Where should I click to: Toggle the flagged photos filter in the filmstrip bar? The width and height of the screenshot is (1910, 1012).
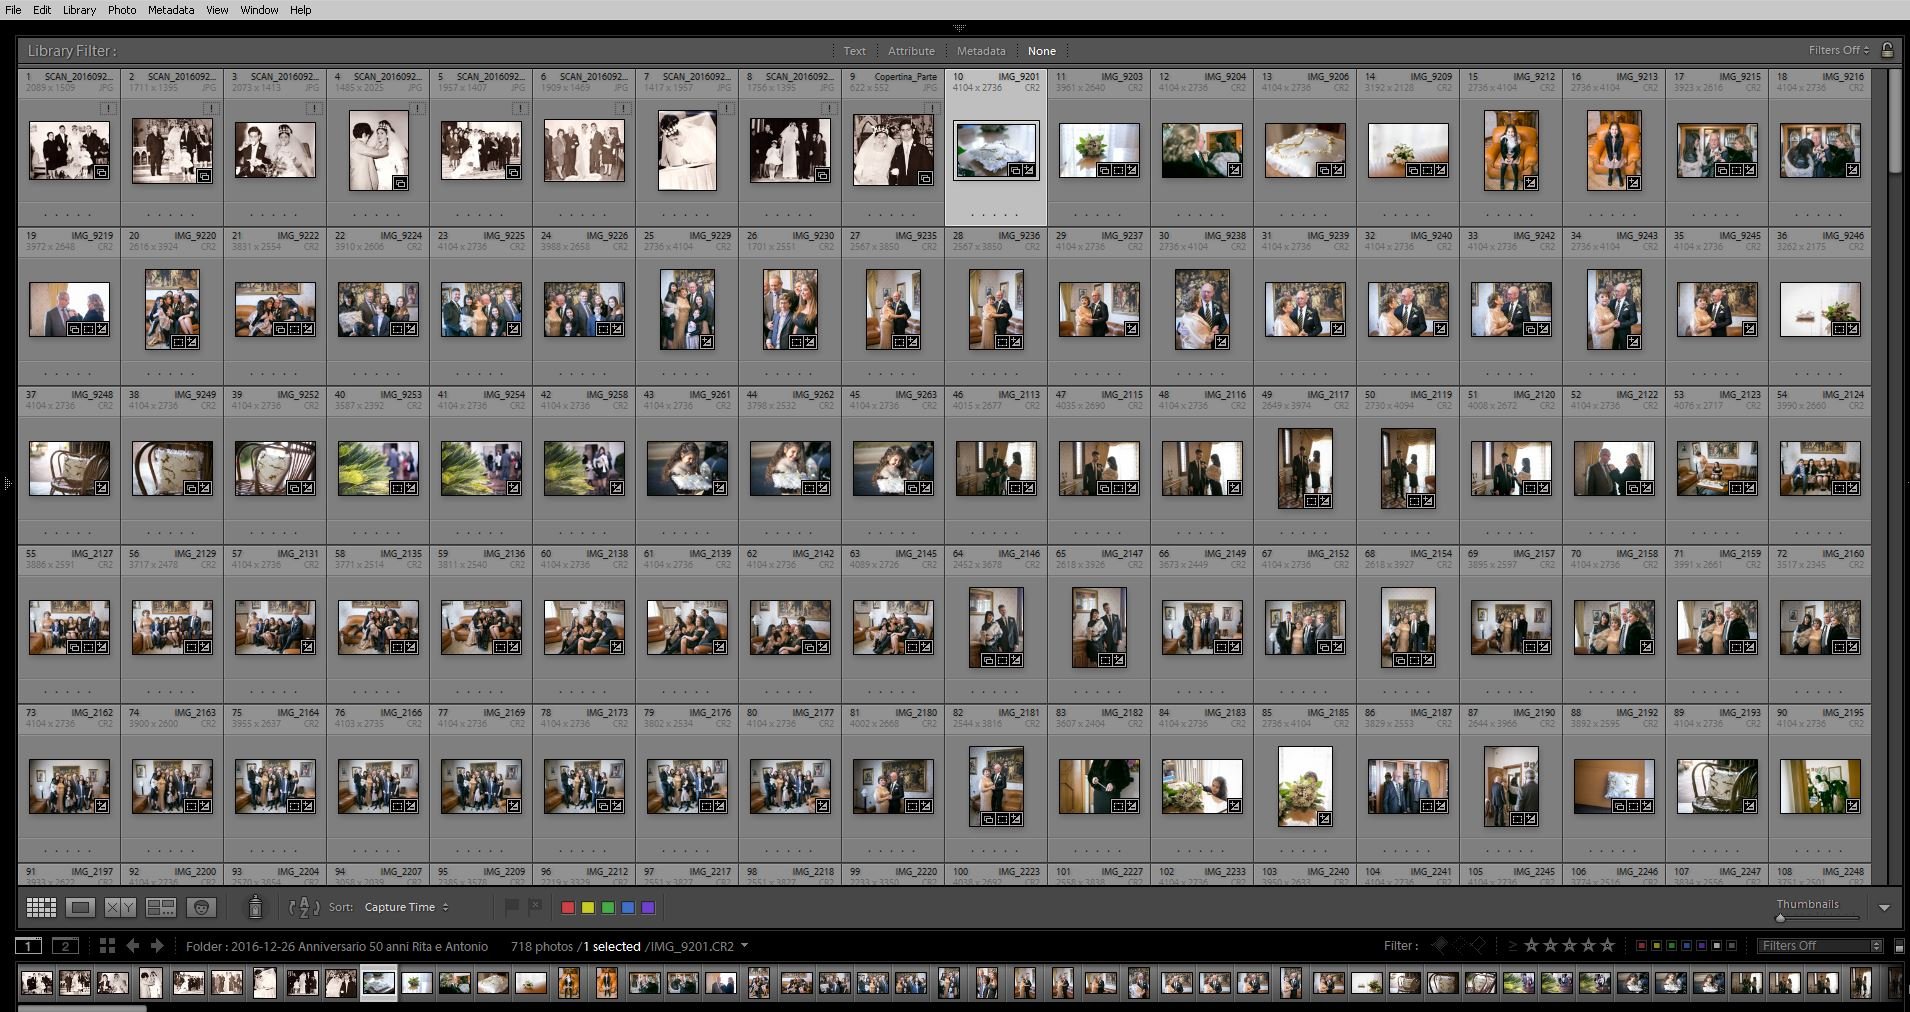tap(1439, 945)
